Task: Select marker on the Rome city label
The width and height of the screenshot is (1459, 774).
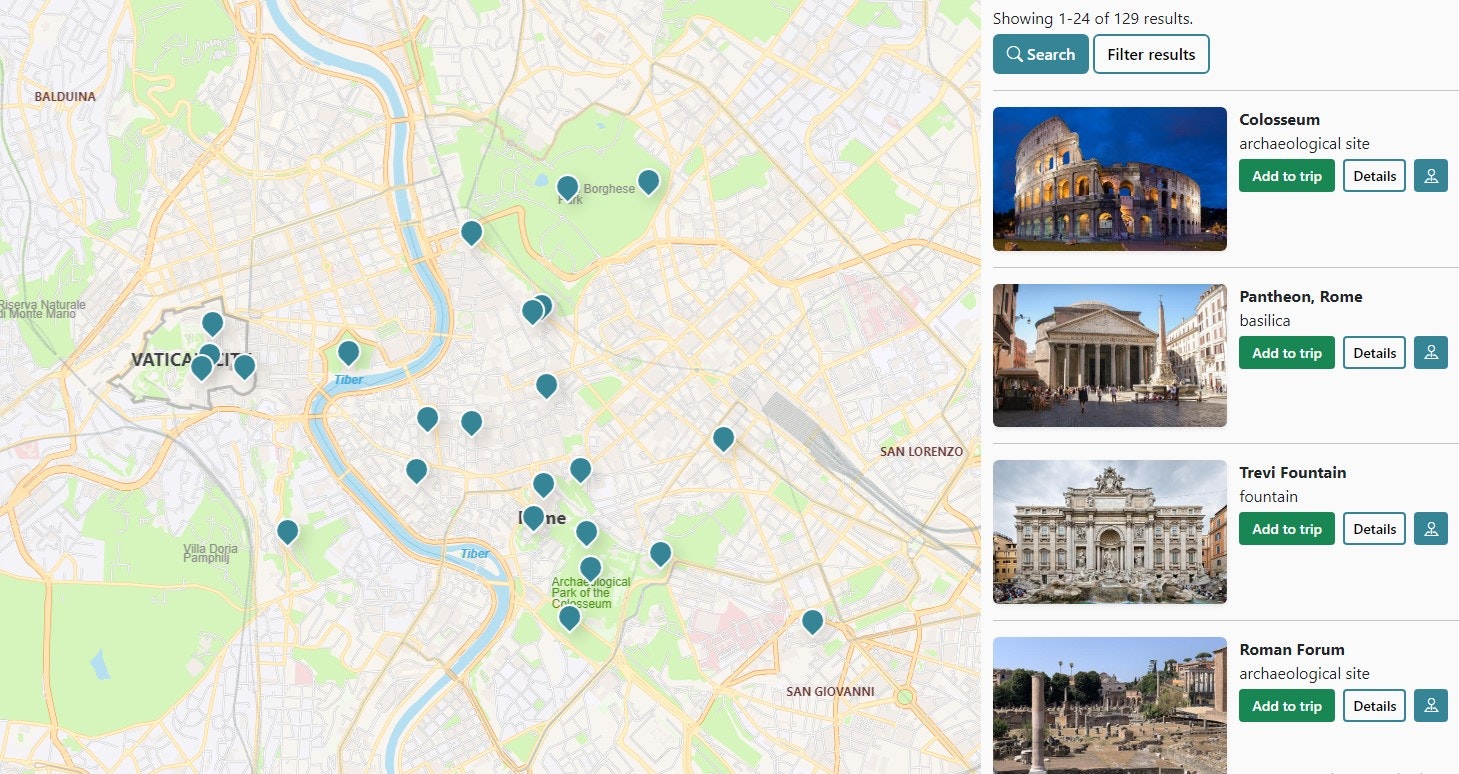Action: click(x=534, y=518)
